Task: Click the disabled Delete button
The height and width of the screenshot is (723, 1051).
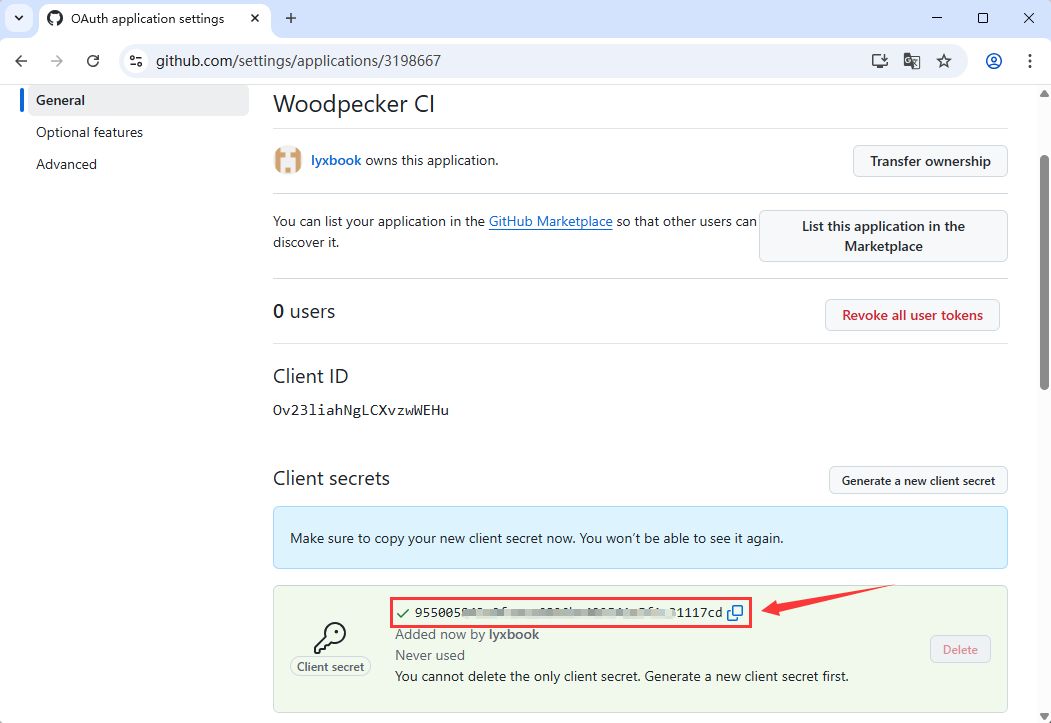Action: coord(960,649)
